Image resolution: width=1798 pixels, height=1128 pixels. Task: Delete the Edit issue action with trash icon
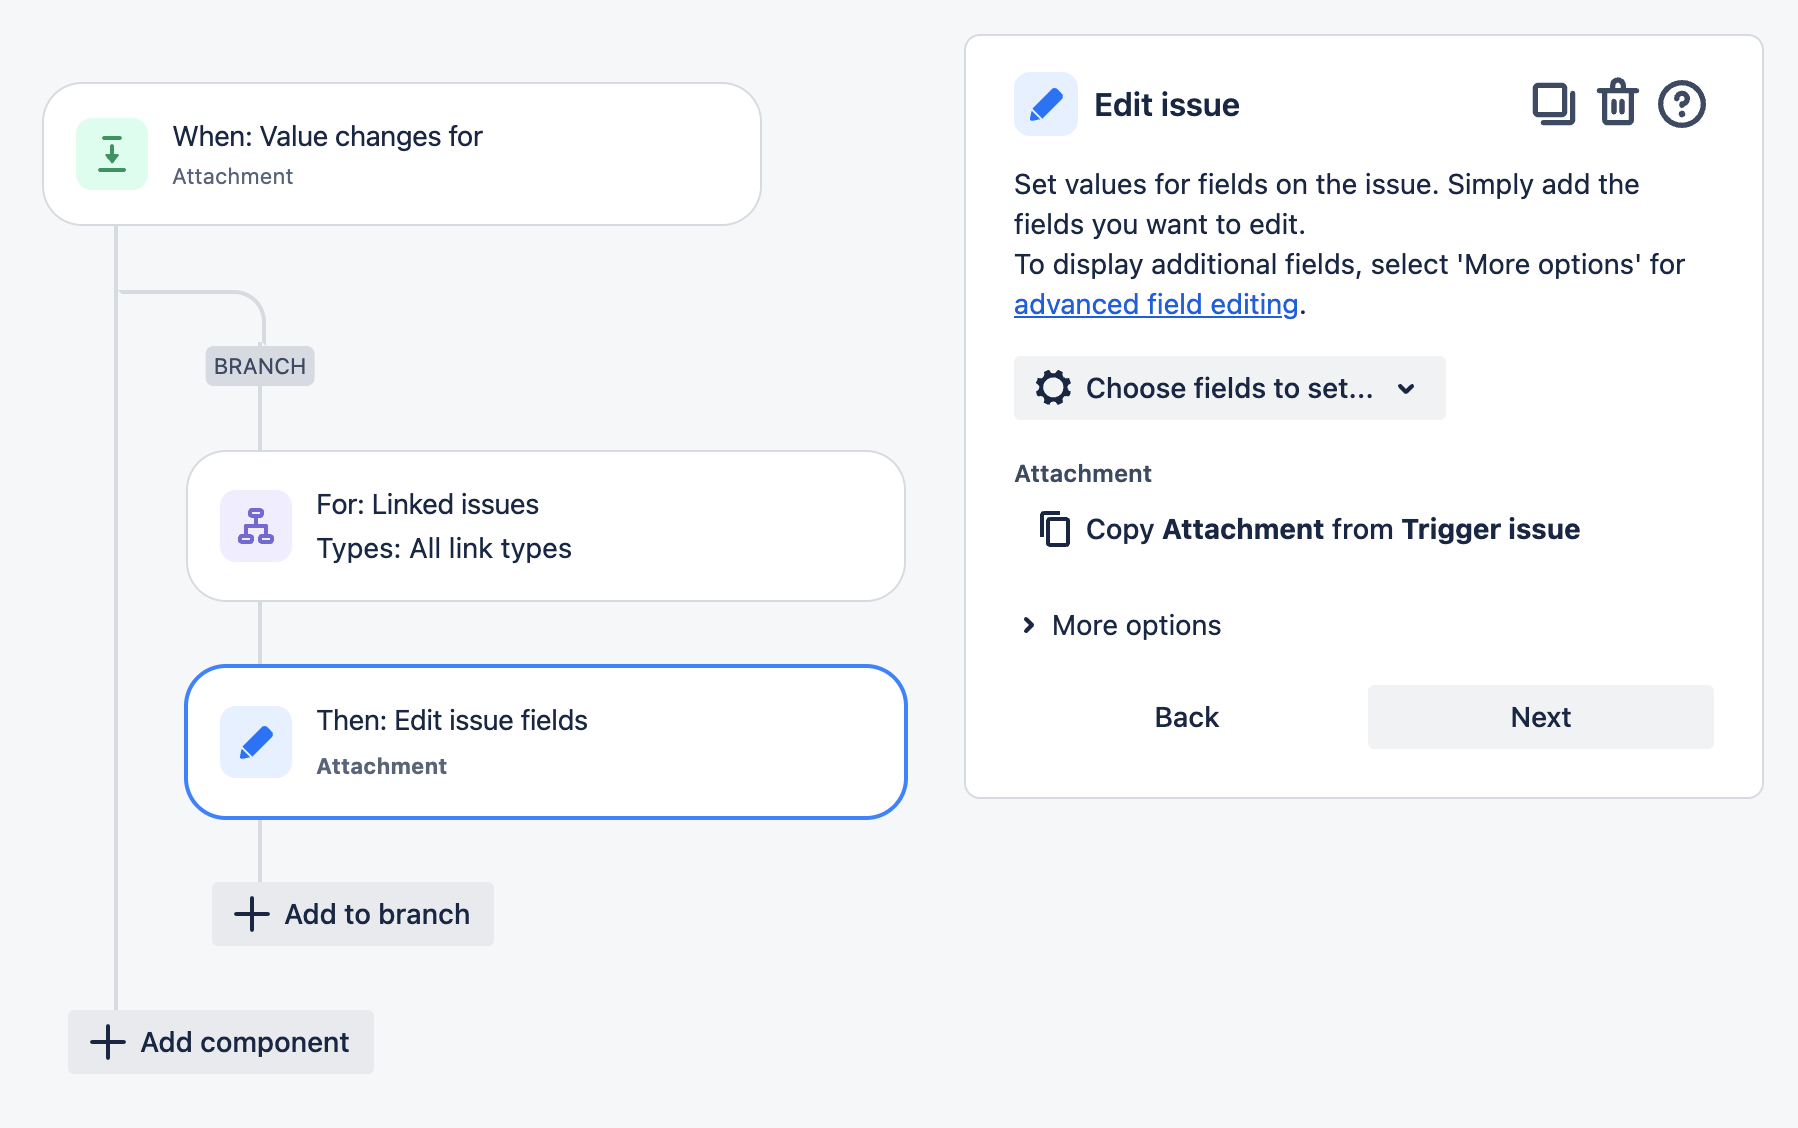(x=1617, y=102)
